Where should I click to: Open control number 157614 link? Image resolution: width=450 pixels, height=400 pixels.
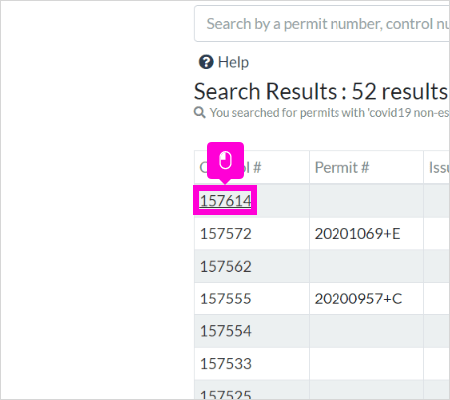[225, 201]
